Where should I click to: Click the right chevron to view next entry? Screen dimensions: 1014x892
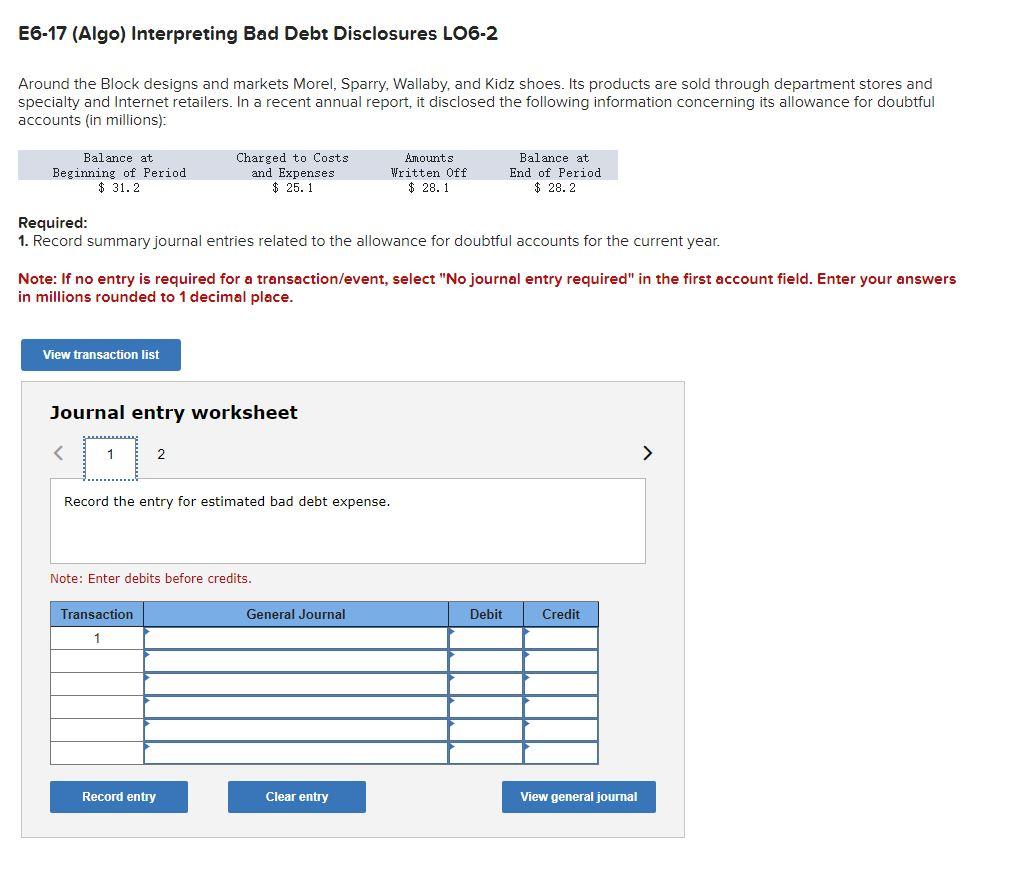coord(647,453)
